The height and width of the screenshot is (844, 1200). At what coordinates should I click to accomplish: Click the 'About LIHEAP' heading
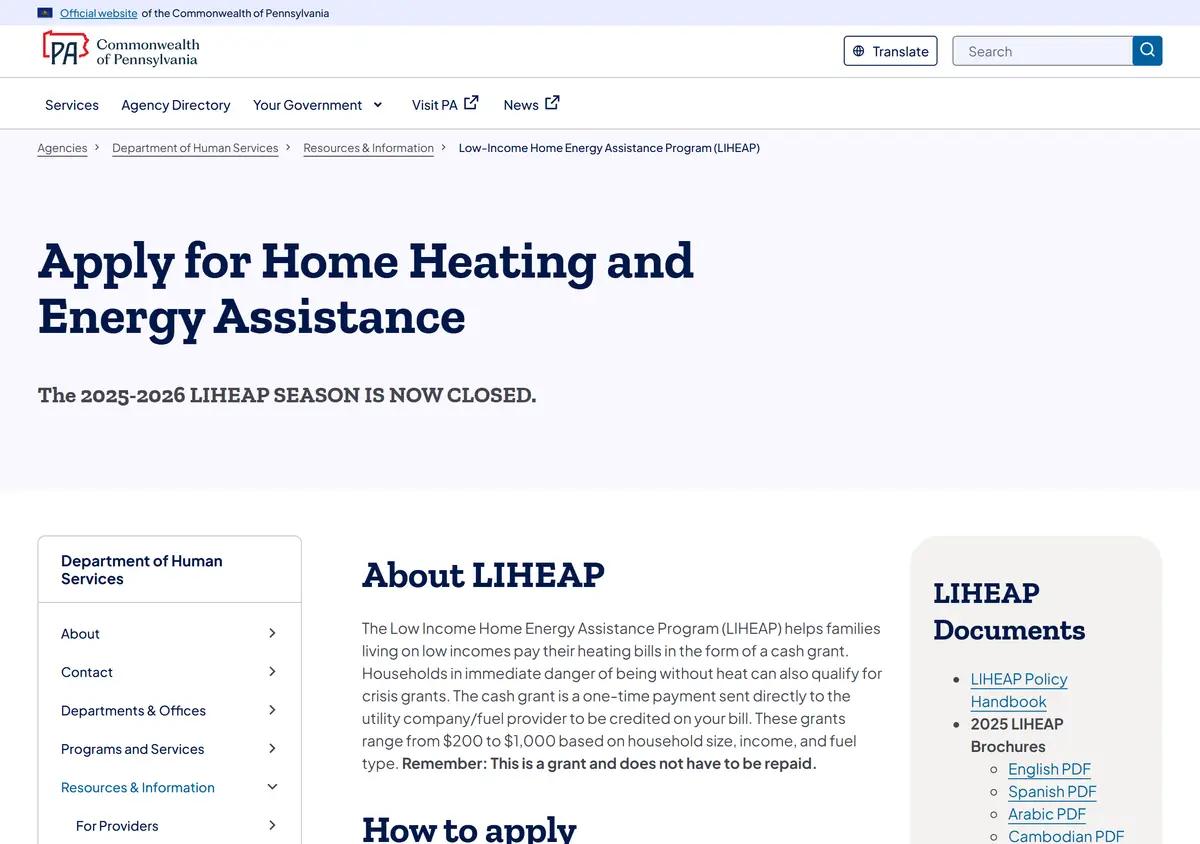point(483,575)
